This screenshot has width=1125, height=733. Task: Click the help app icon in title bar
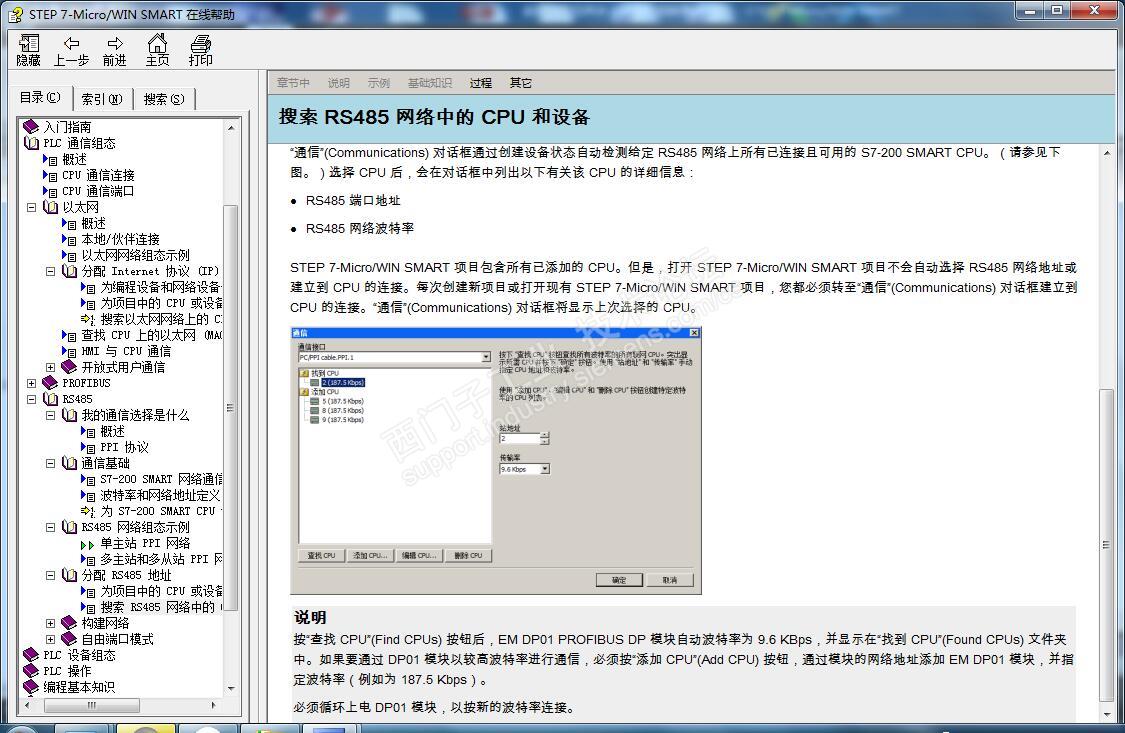[x=16, y=14]
